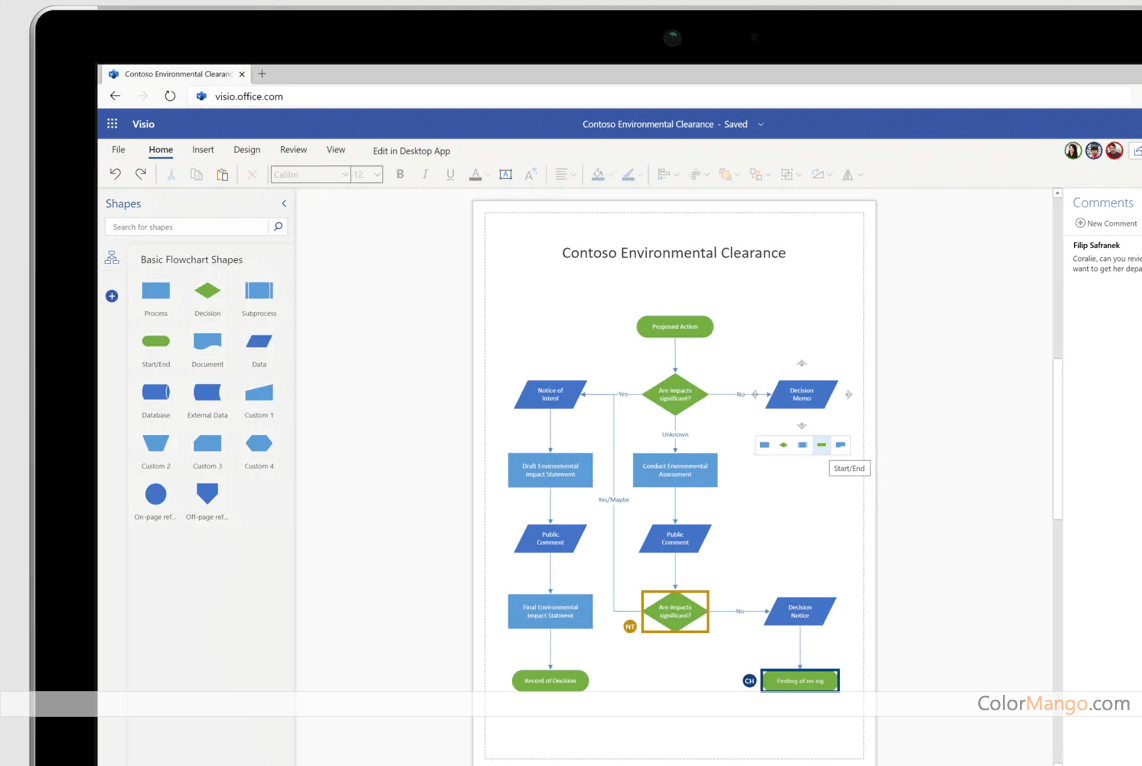Add more shapes with the plus icon
This screenshot has width=1142, height=766.
click(111, 296)
